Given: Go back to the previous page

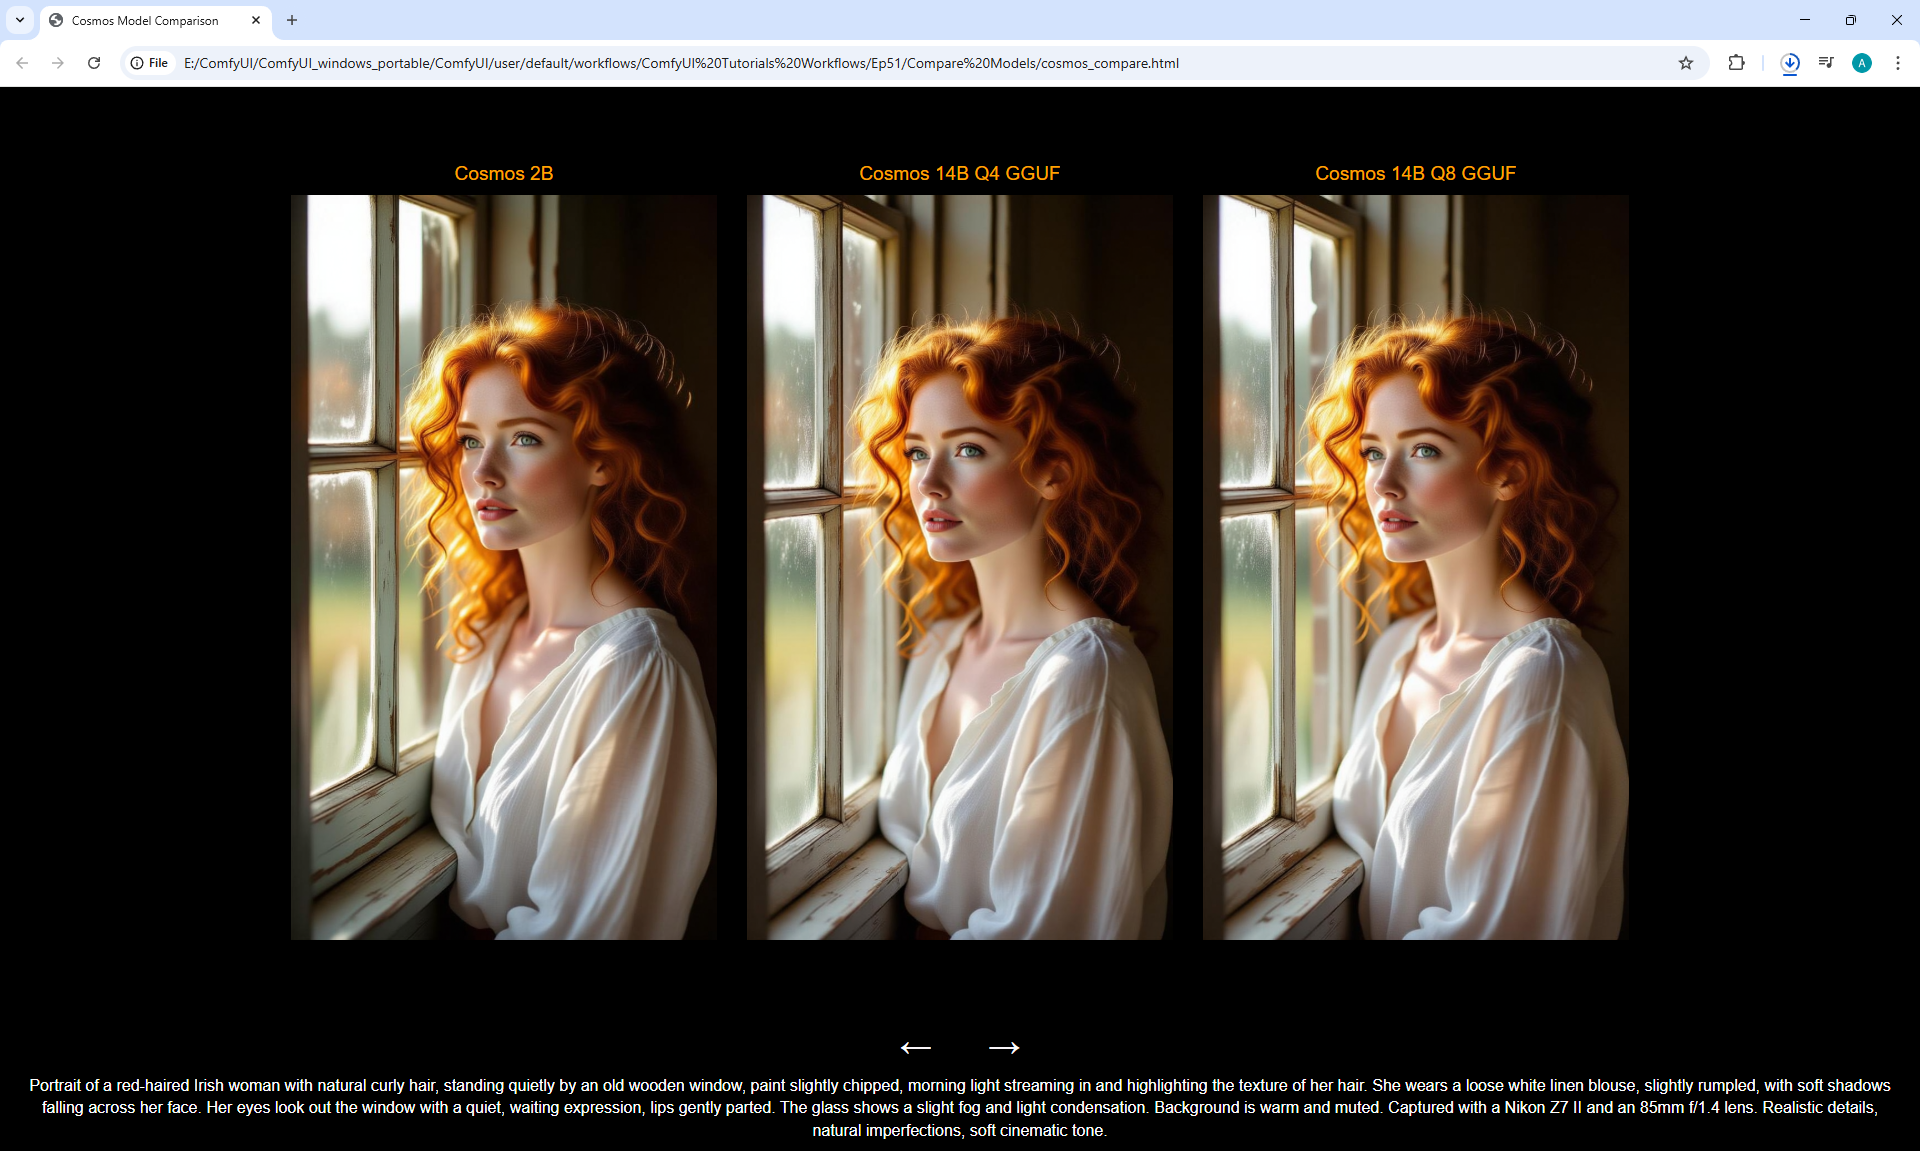Looking at the screenshot, I should (x=22, y=63).
